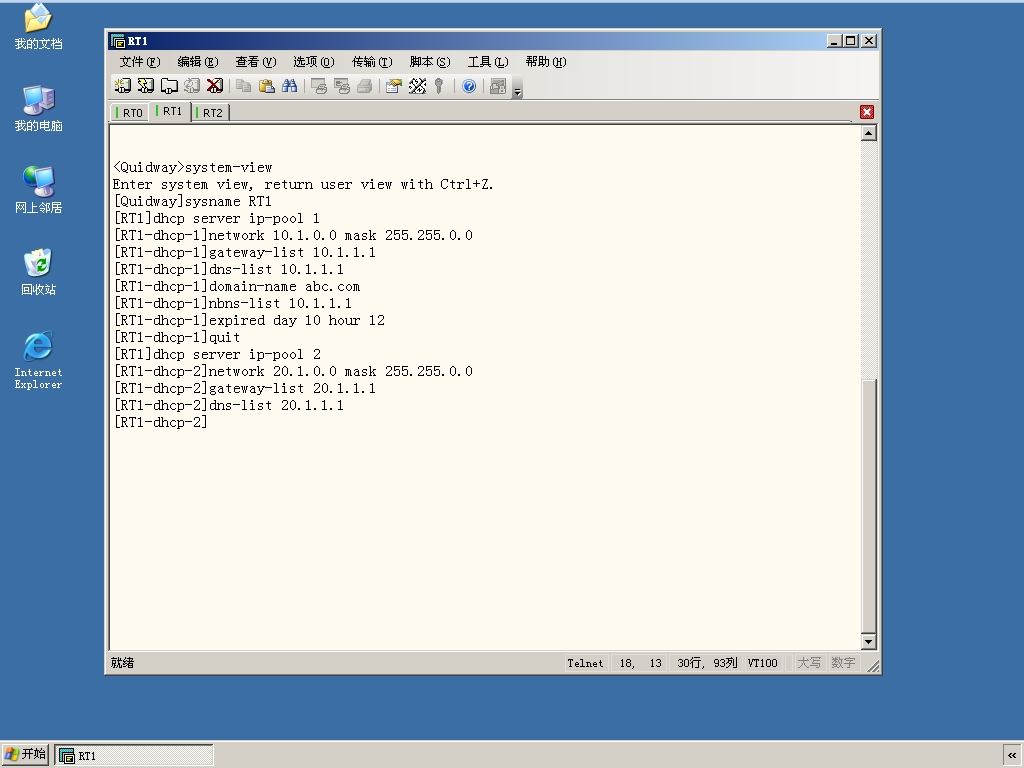The image size is (1024, 768).
Task: Open the 脚本(S) menu
Action: (430, 62)
